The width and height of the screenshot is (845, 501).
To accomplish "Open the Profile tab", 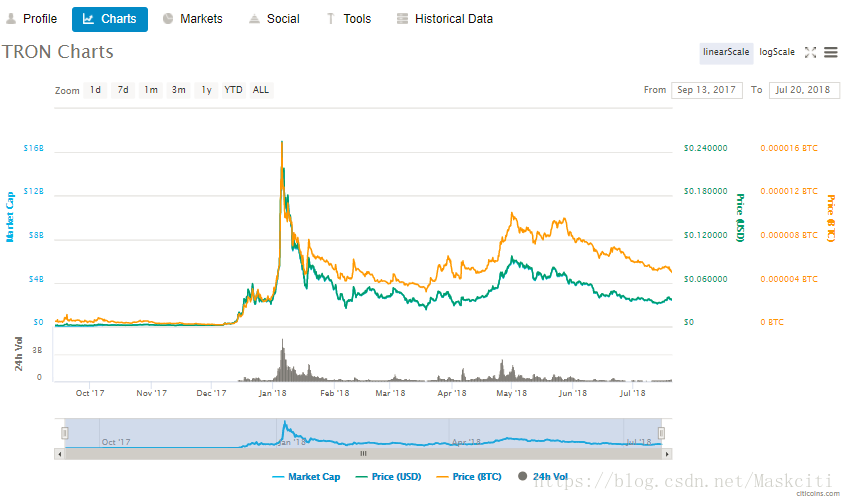I will [31, 19].
